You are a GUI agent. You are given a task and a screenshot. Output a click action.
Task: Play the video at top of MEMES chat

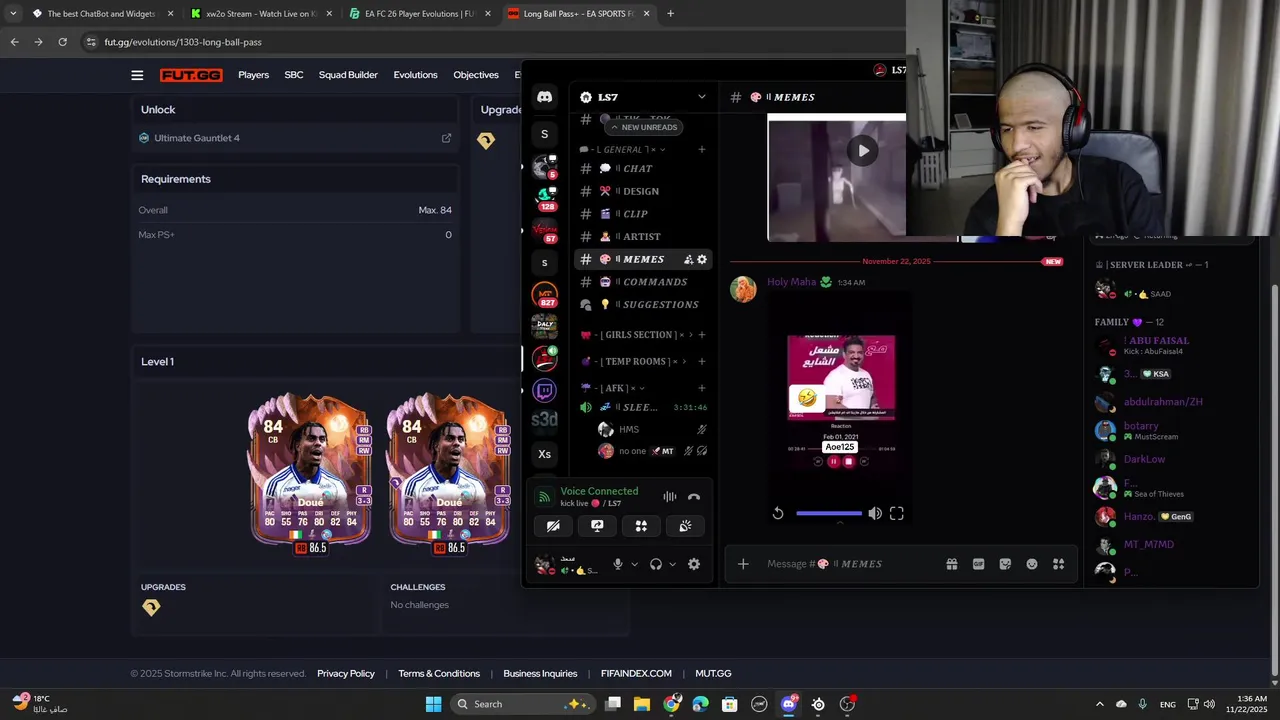pos(862,150)
